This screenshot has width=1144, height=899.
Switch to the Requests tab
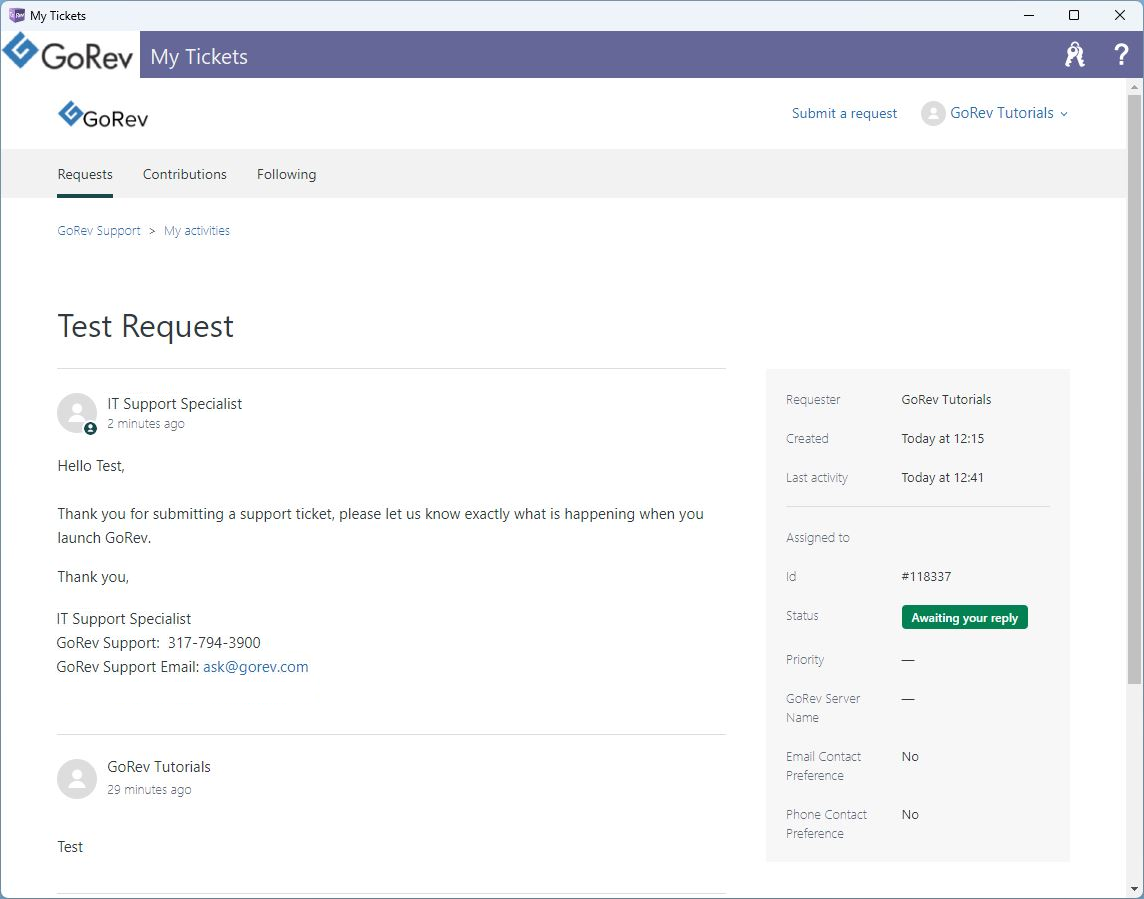tap(85, 174)
